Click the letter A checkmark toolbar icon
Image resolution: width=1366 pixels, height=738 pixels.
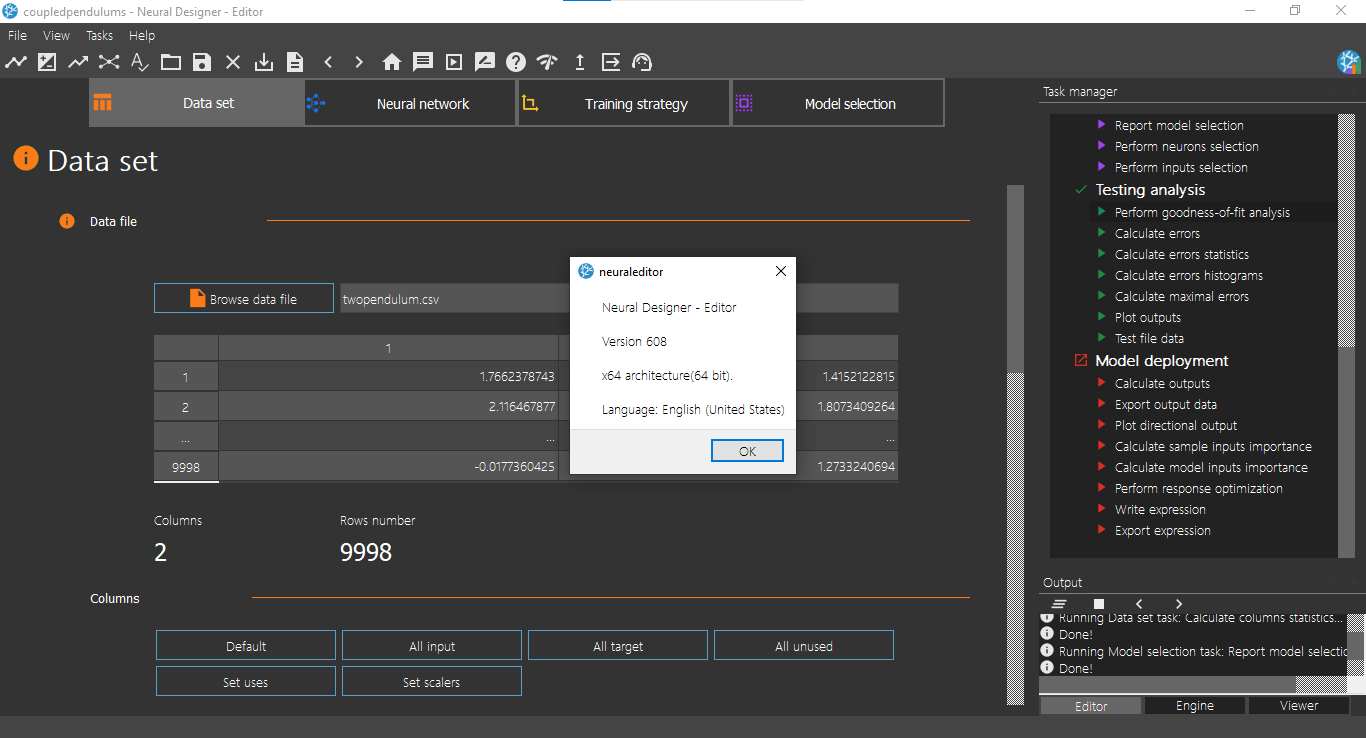click(140, 62)
